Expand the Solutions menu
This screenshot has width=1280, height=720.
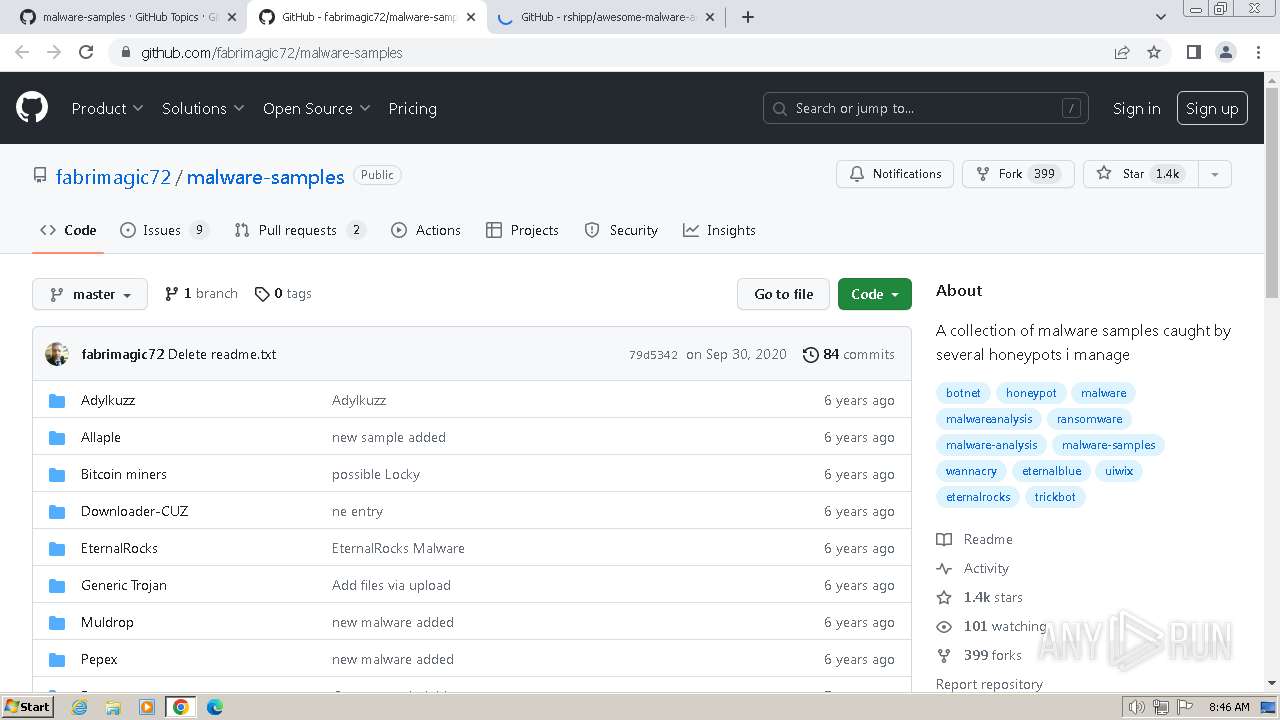(203, 108)
